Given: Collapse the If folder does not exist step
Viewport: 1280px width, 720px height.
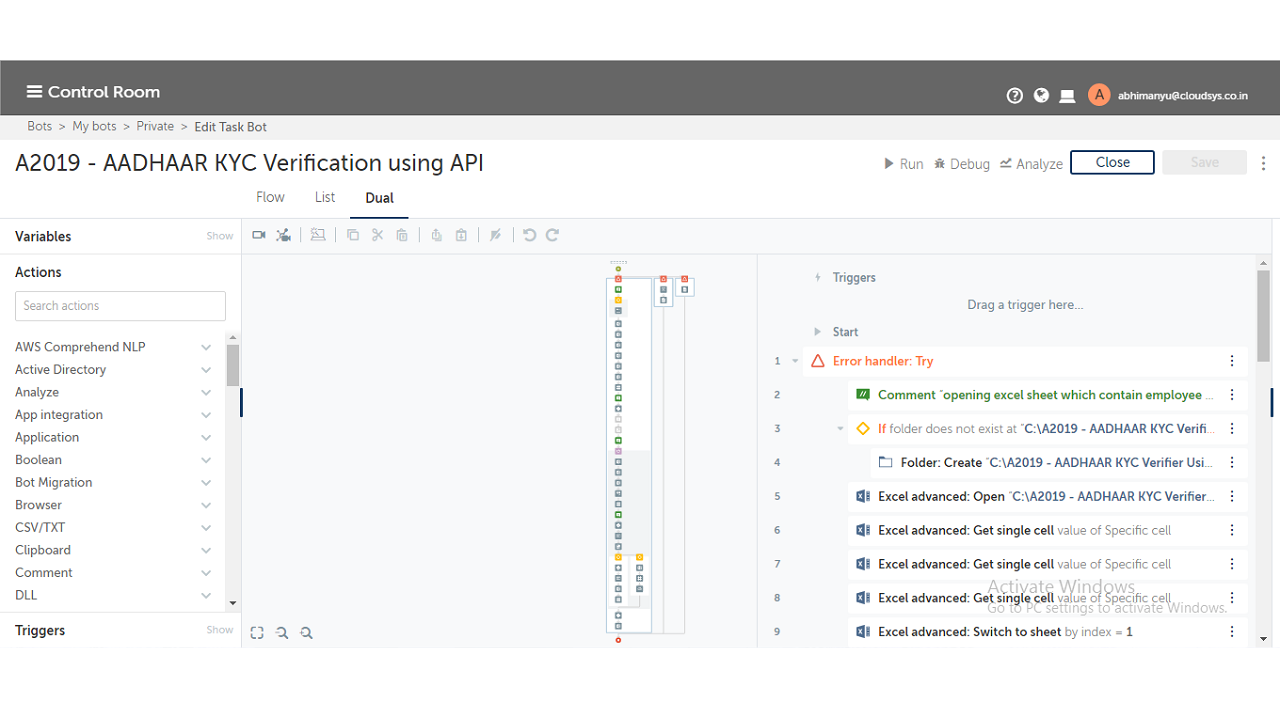Looking at the screenshot, I should (x=840, y=429).
